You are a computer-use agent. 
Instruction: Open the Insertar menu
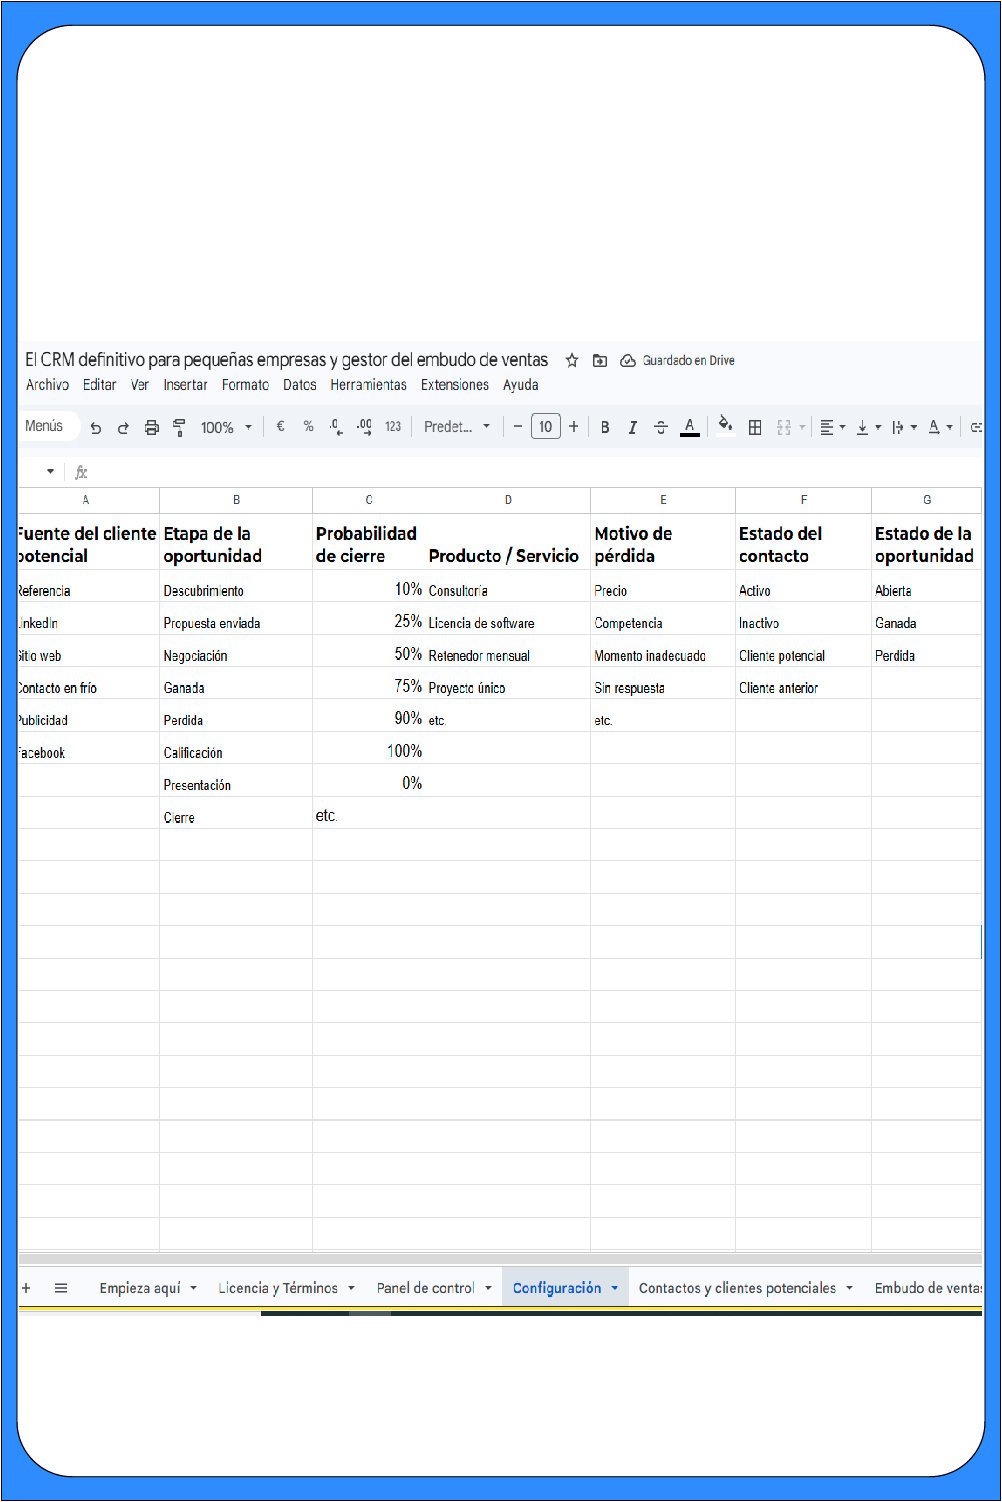(x=185, y=385)
